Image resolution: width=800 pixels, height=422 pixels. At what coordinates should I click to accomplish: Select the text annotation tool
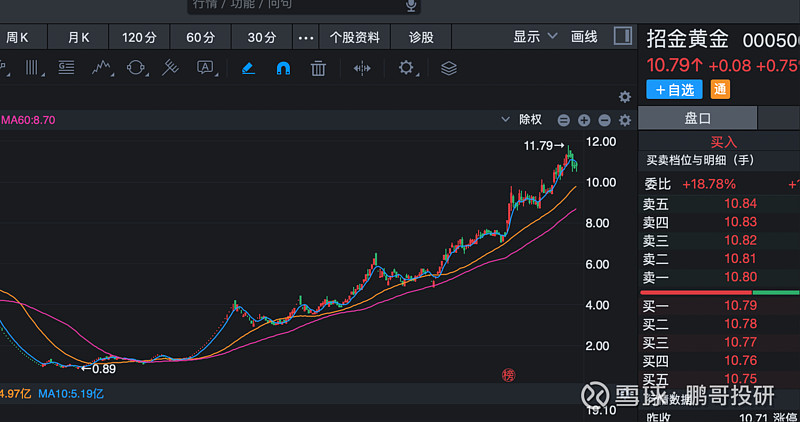coord(205,68)
